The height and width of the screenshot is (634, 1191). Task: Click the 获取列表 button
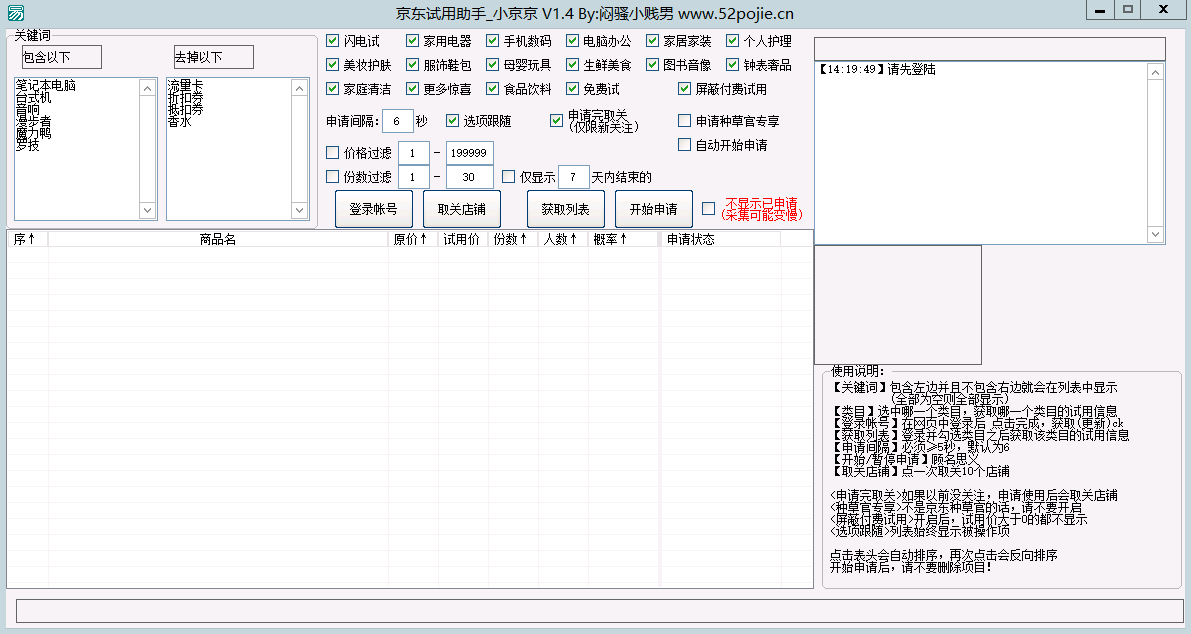click(x=566, y=209)
